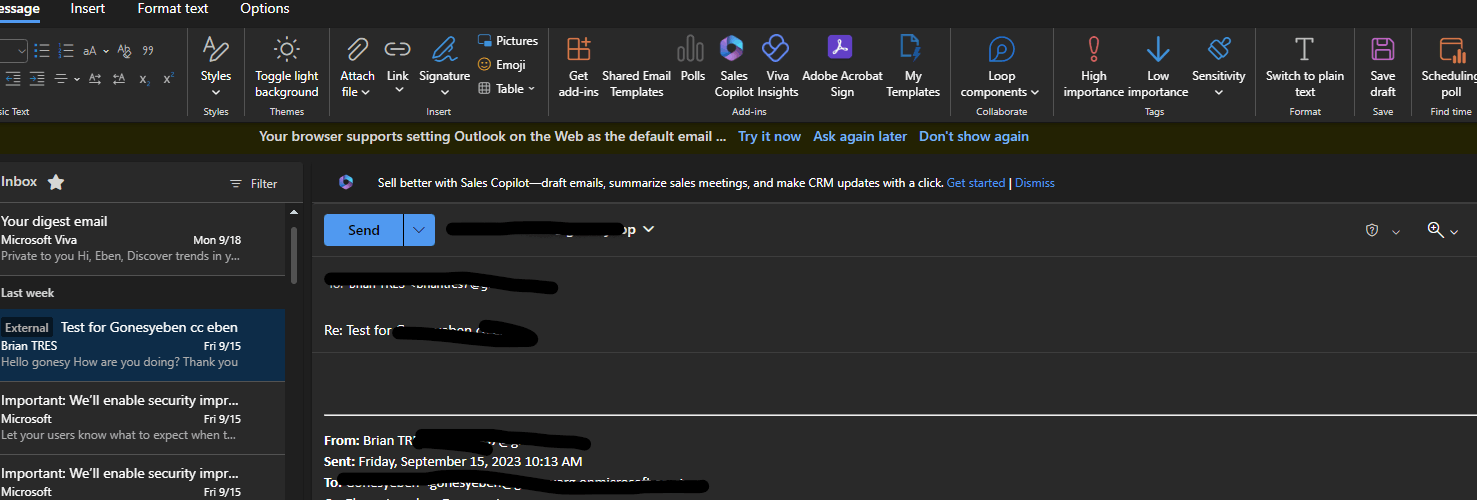1477x500 pixels.
Task: Insert a bulleted list
Action: [x=42, y=50]
